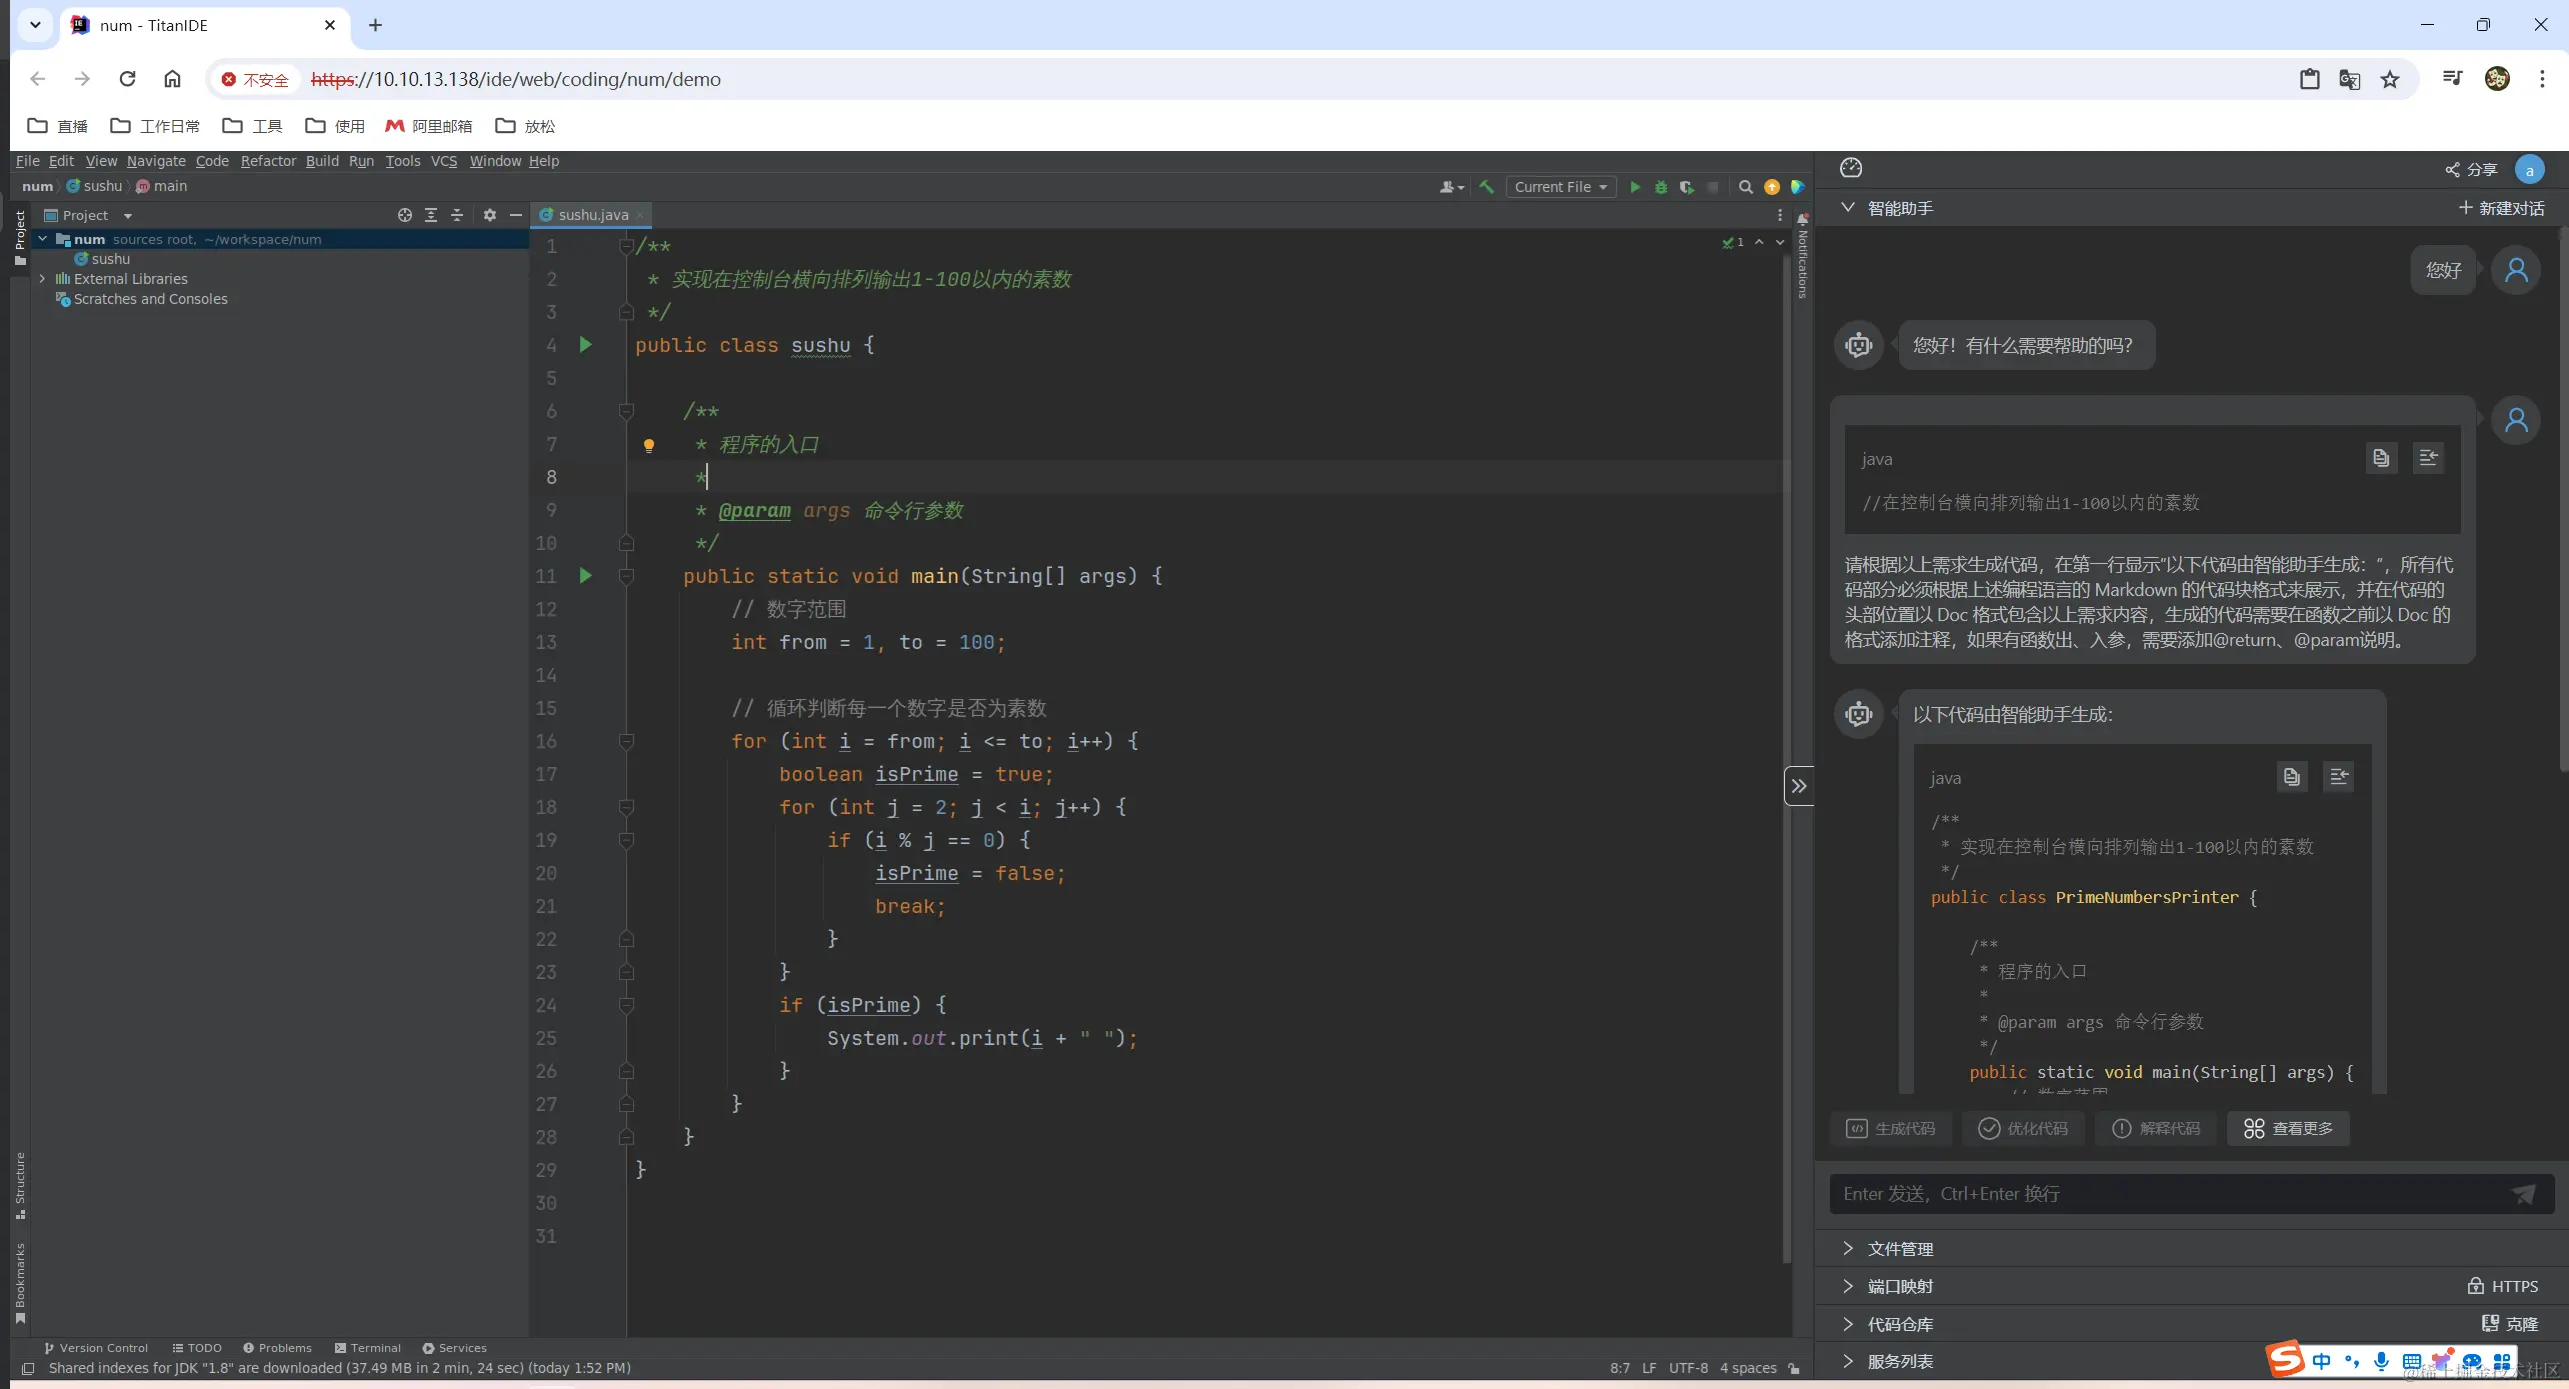Collapse the right side panel with the double arrow

coord(1799,786)
